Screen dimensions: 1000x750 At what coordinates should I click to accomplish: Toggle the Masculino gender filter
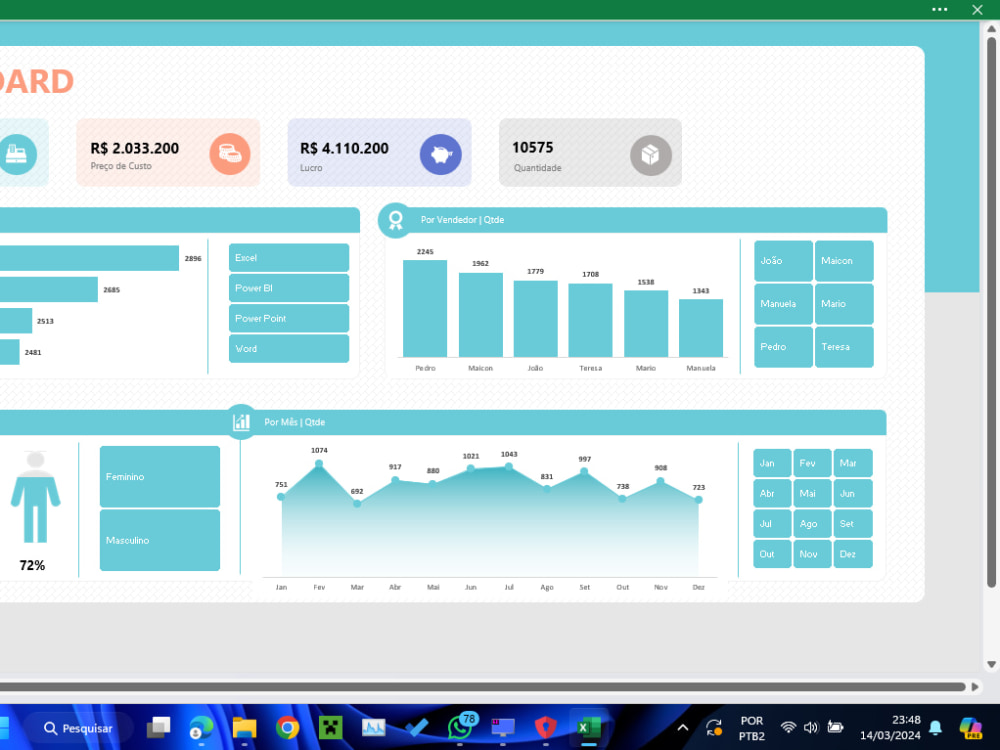(x=159, y=540)
